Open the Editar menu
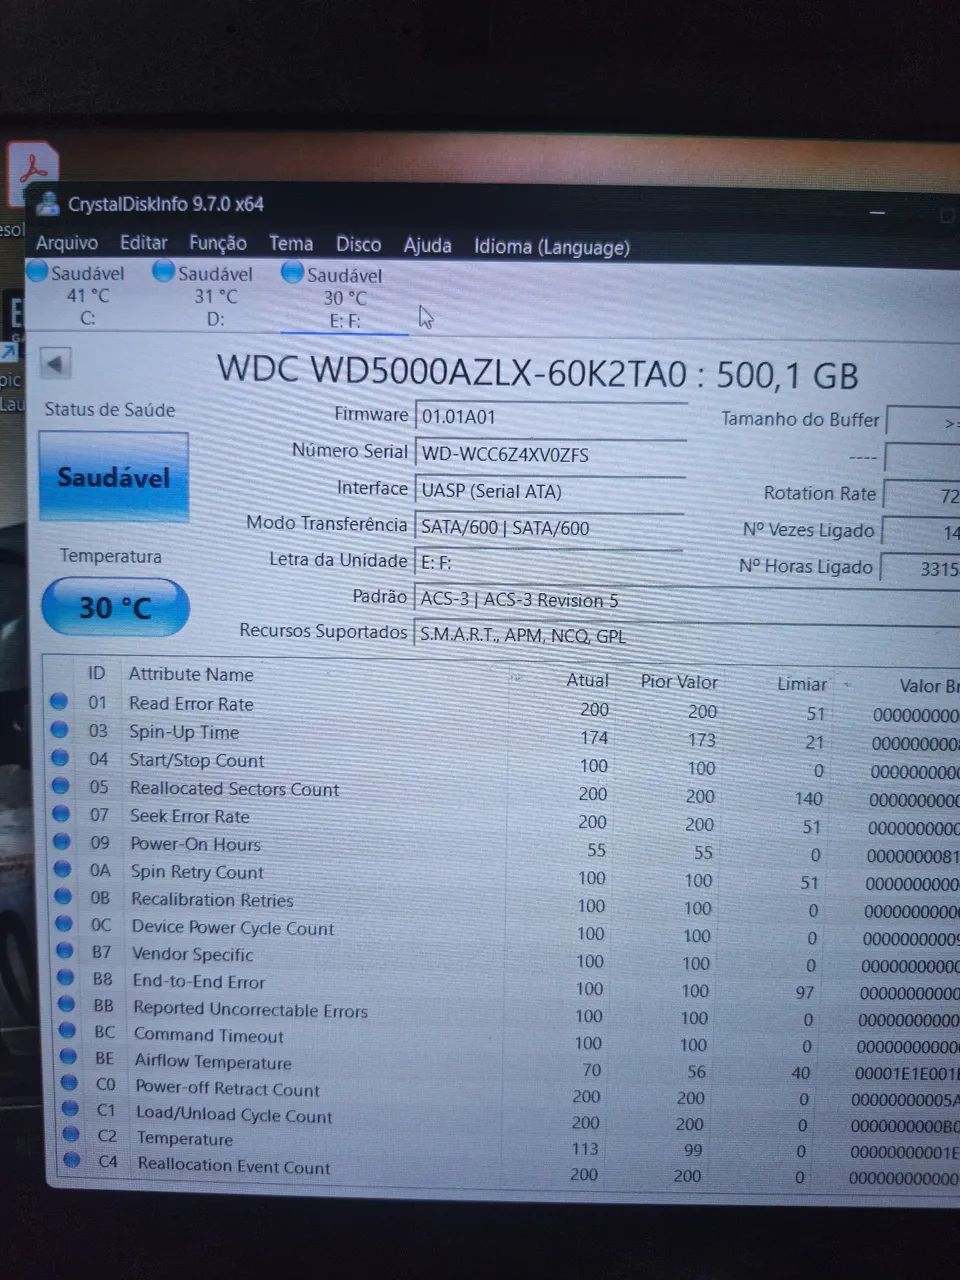Viewport: 960px width, 1280px height. pyautogui.click(x=144, y=242)
